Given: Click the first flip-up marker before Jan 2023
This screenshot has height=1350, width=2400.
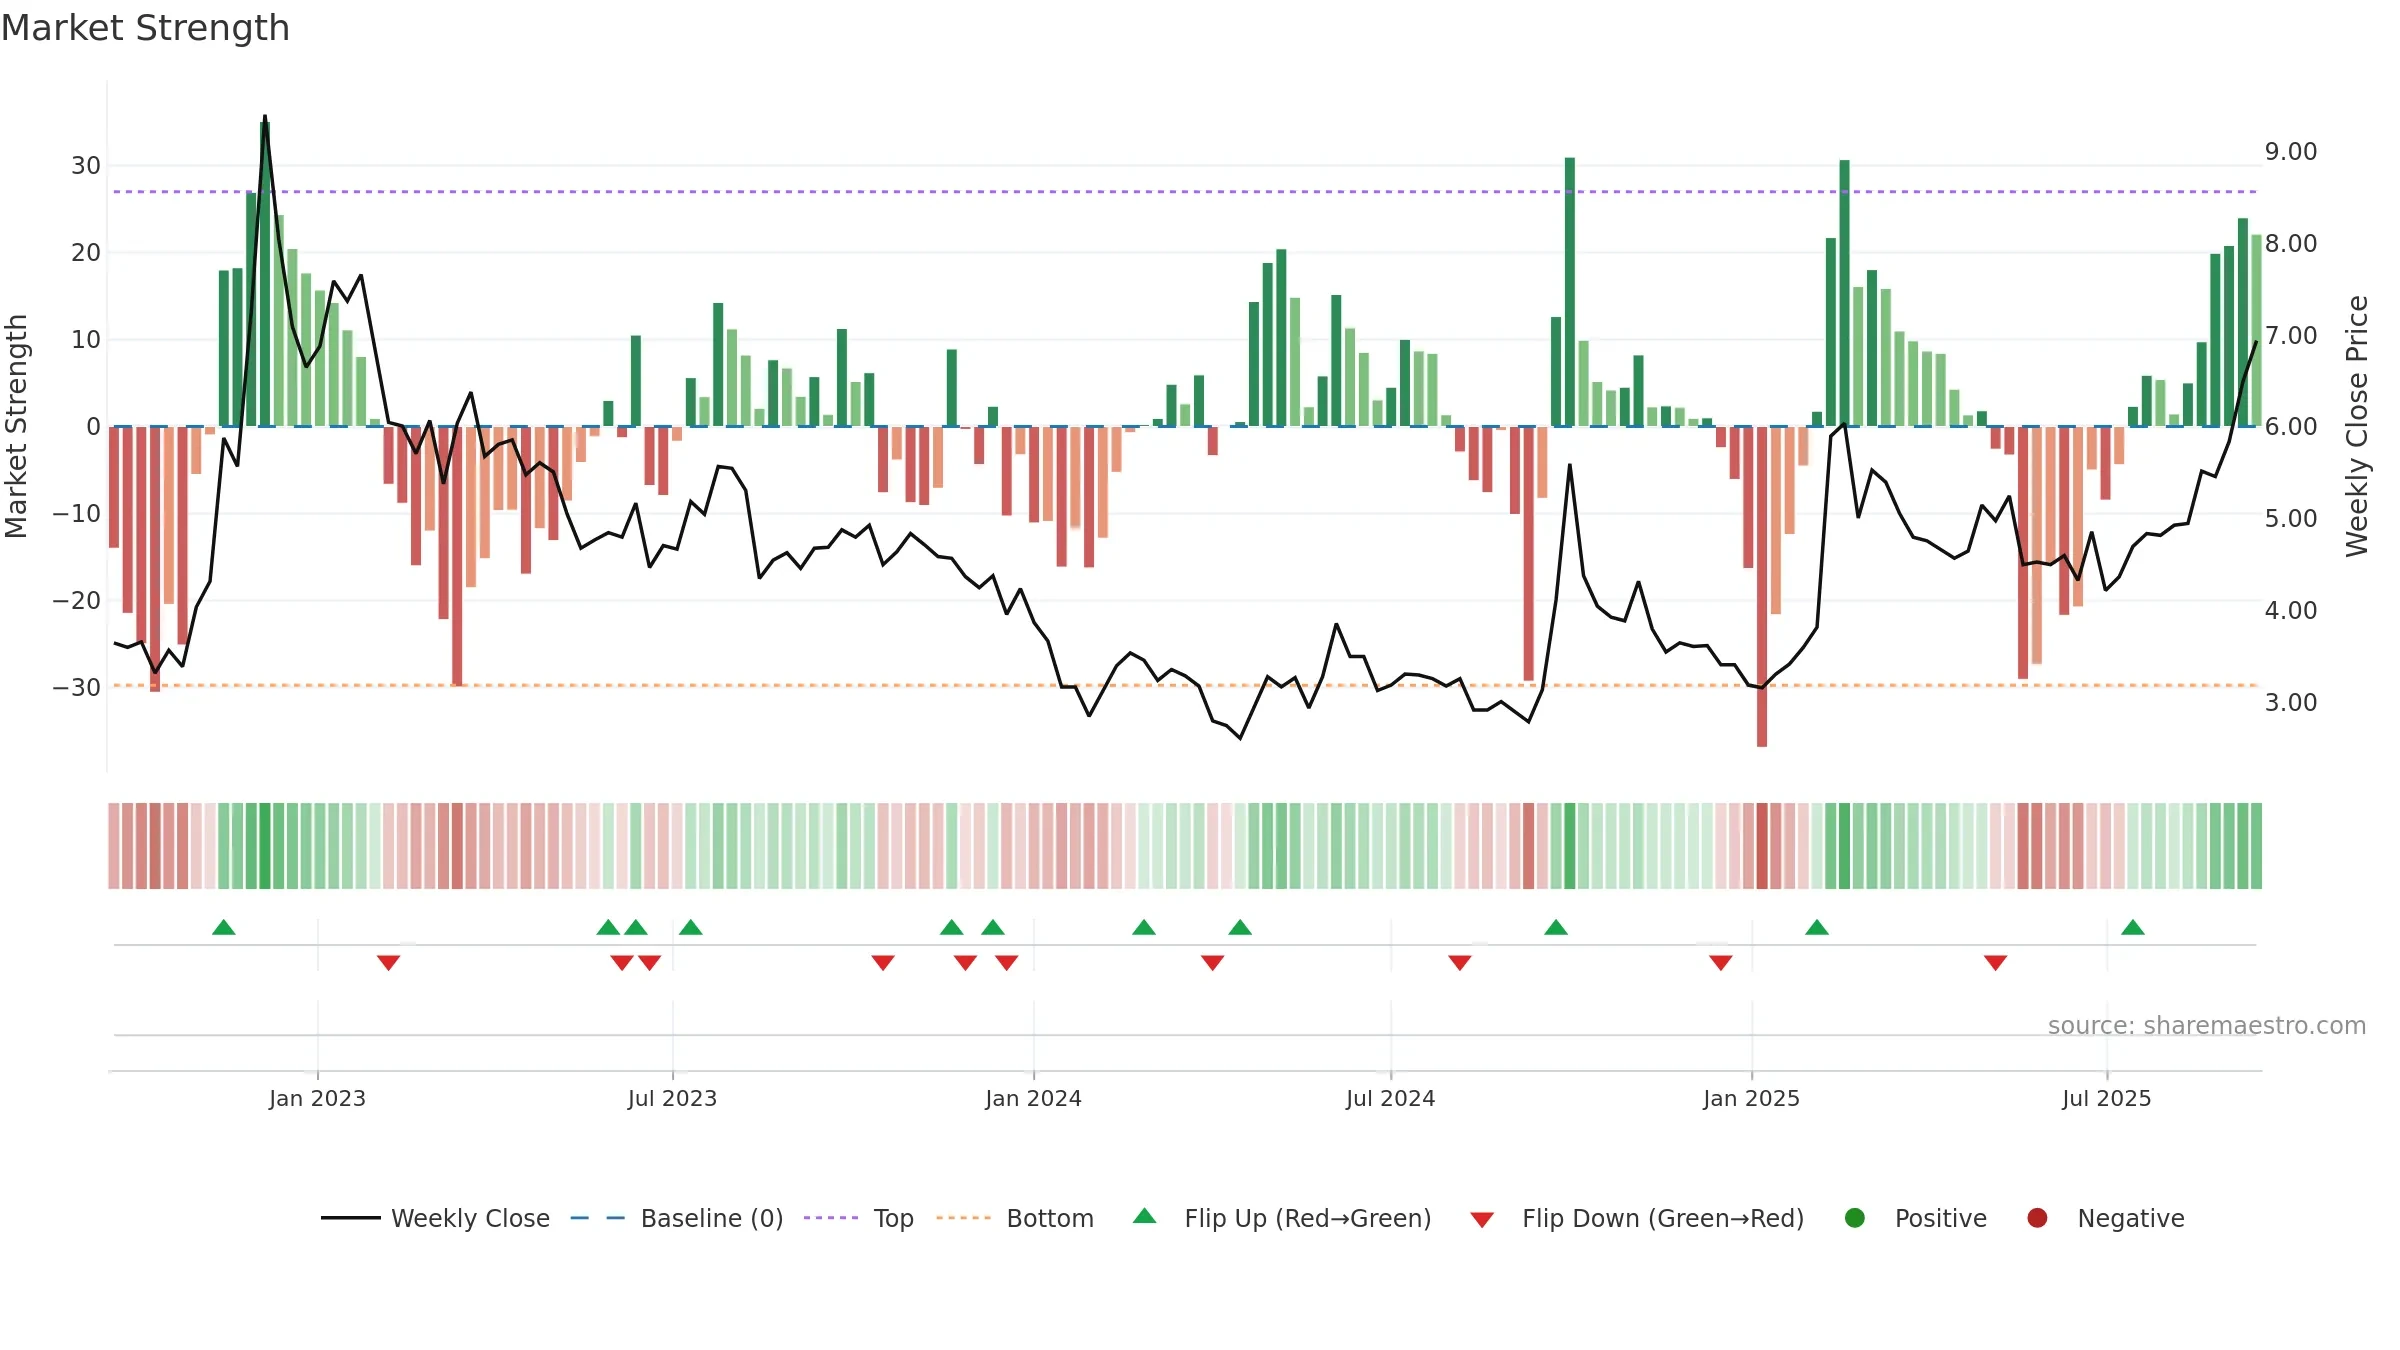Looking at the screenshot, I should (224, 927).
